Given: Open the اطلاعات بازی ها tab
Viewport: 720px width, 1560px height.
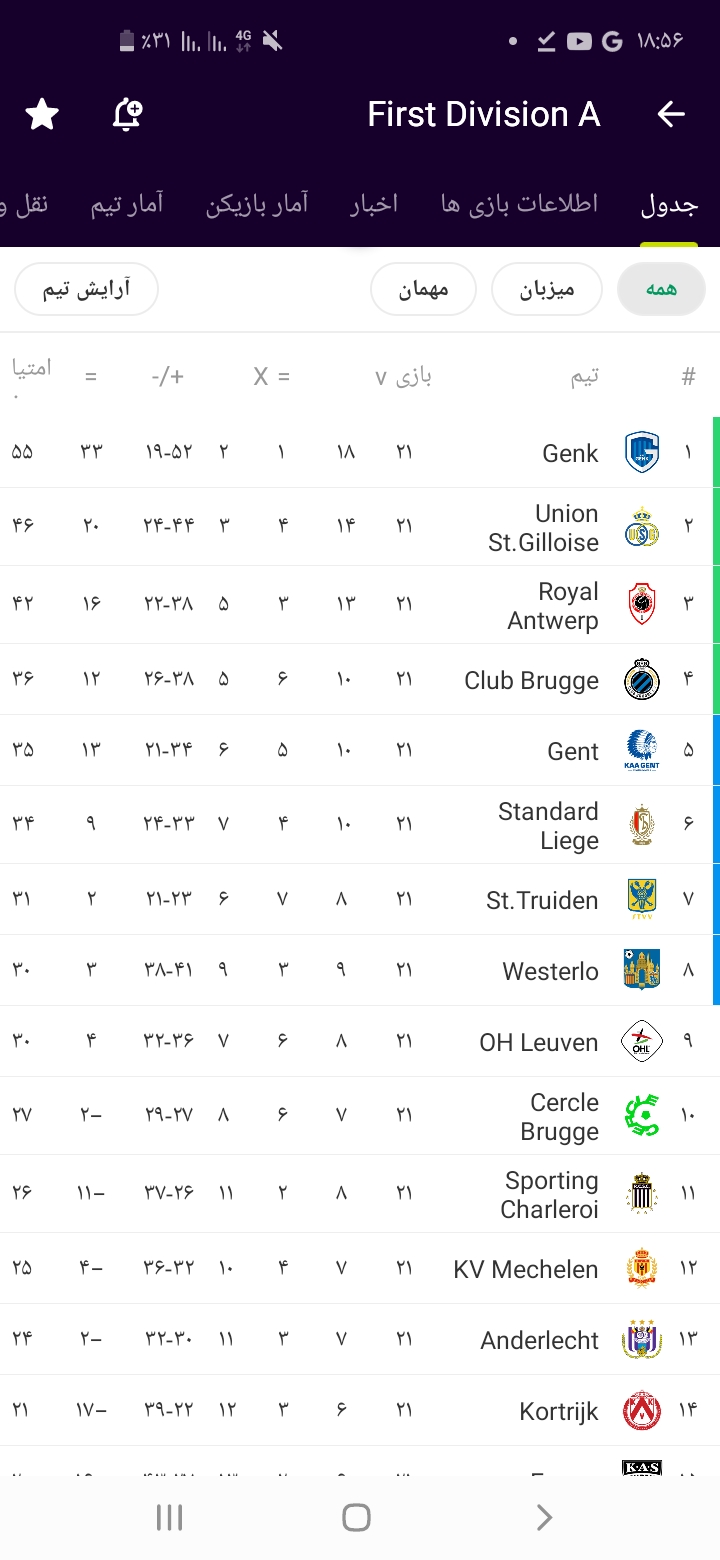Looking at the screenshot, I should coord(519,205).
